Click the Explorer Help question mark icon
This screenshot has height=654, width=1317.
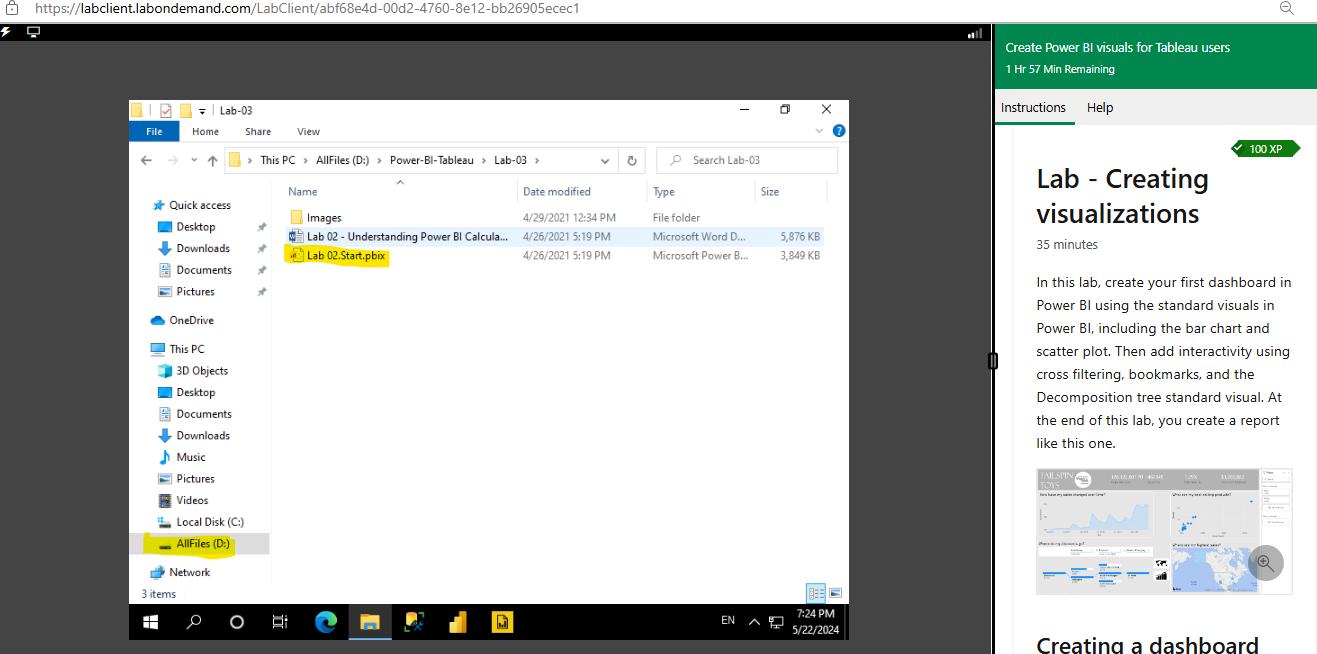pyautogui.click(x=839, y=131)
